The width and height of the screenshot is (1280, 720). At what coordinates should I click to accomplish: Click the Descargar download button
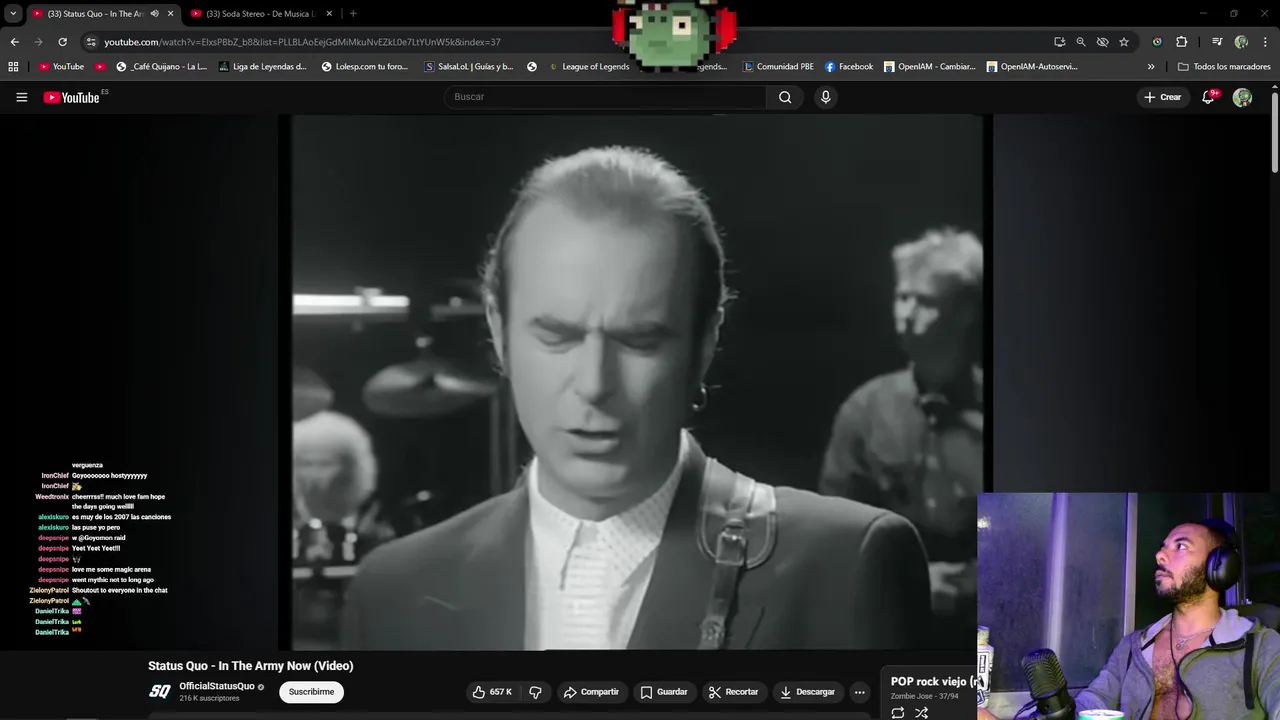[807, 692]
